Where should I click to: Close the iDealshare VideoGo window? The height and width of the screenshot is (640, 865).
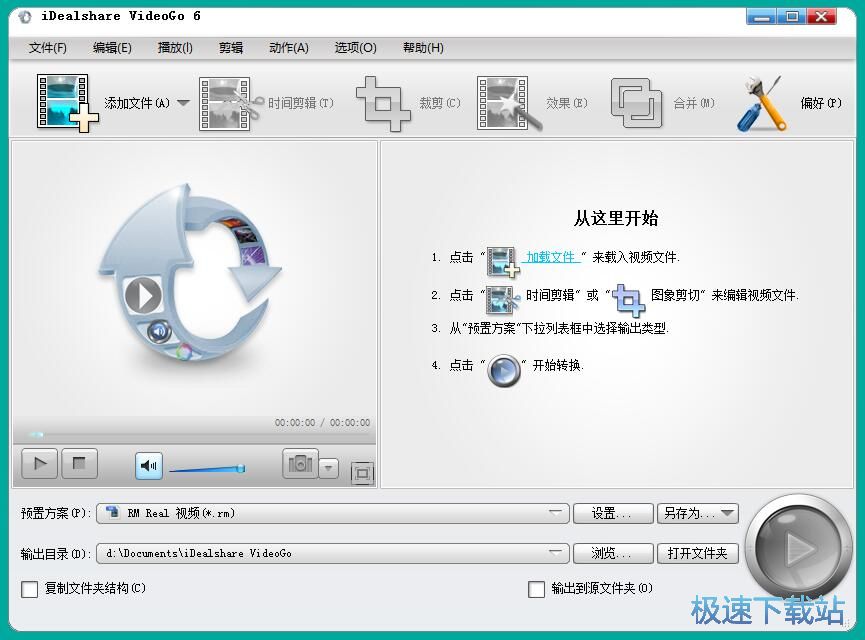pyautogui.click(x=821, y=17)
